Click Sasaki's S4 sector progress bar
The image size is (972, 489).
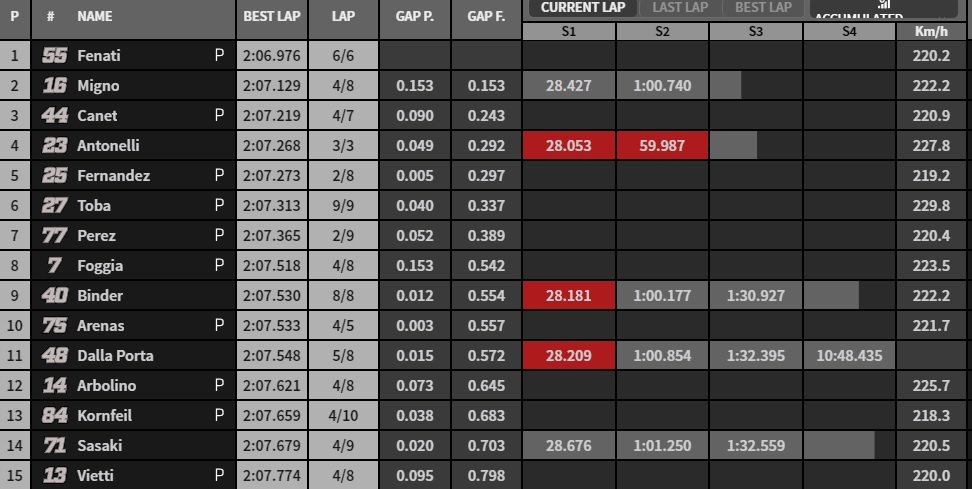click(841, 446)
